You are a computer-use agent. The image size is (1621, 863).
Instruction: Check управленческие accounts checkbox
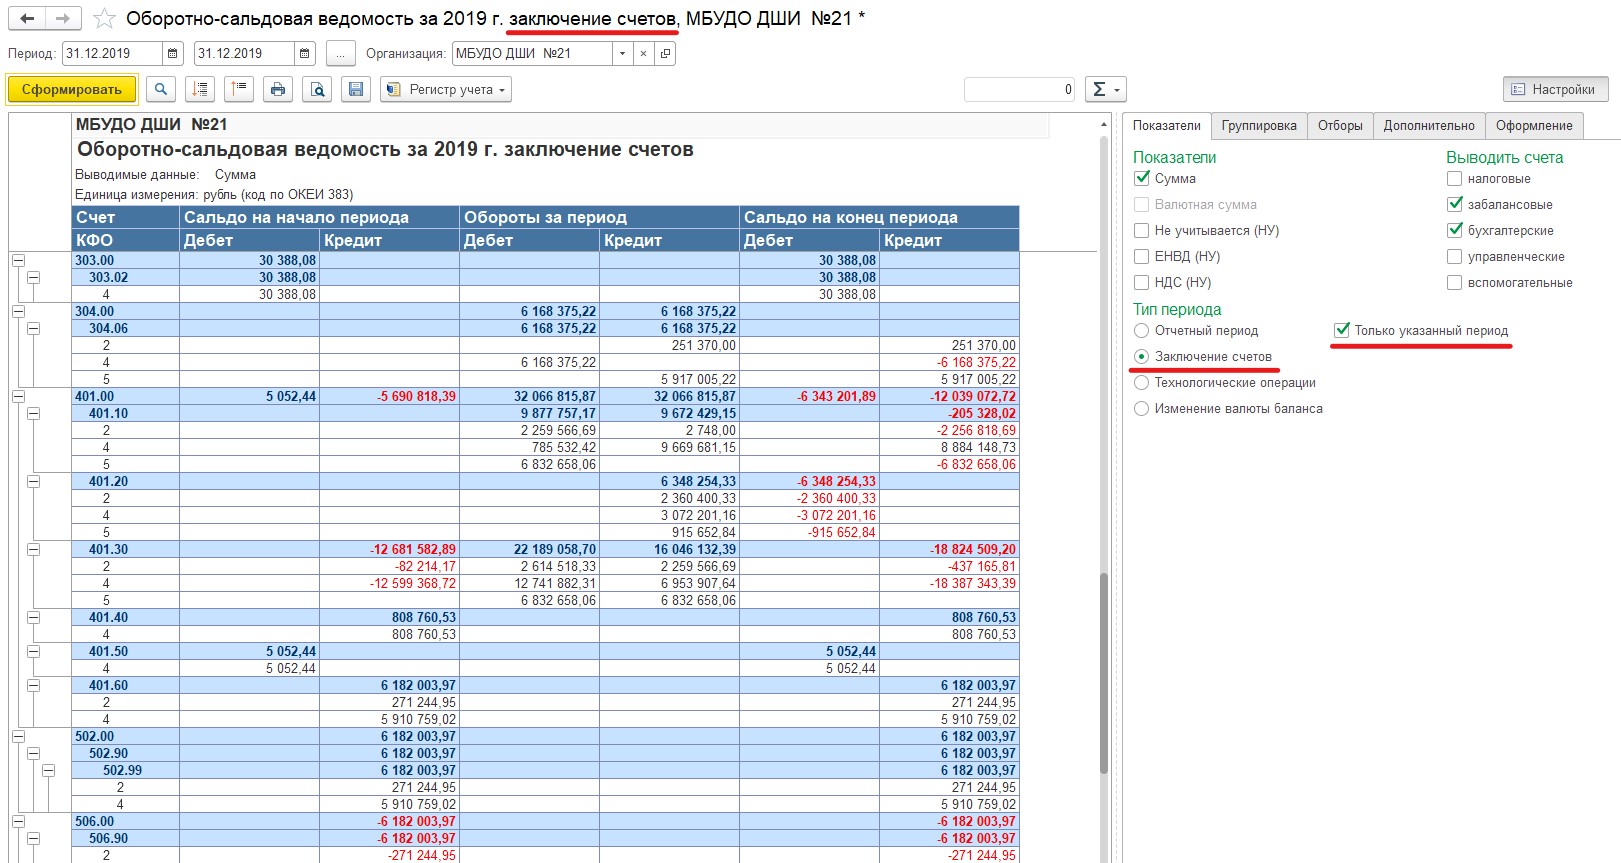click(1455, 256)
